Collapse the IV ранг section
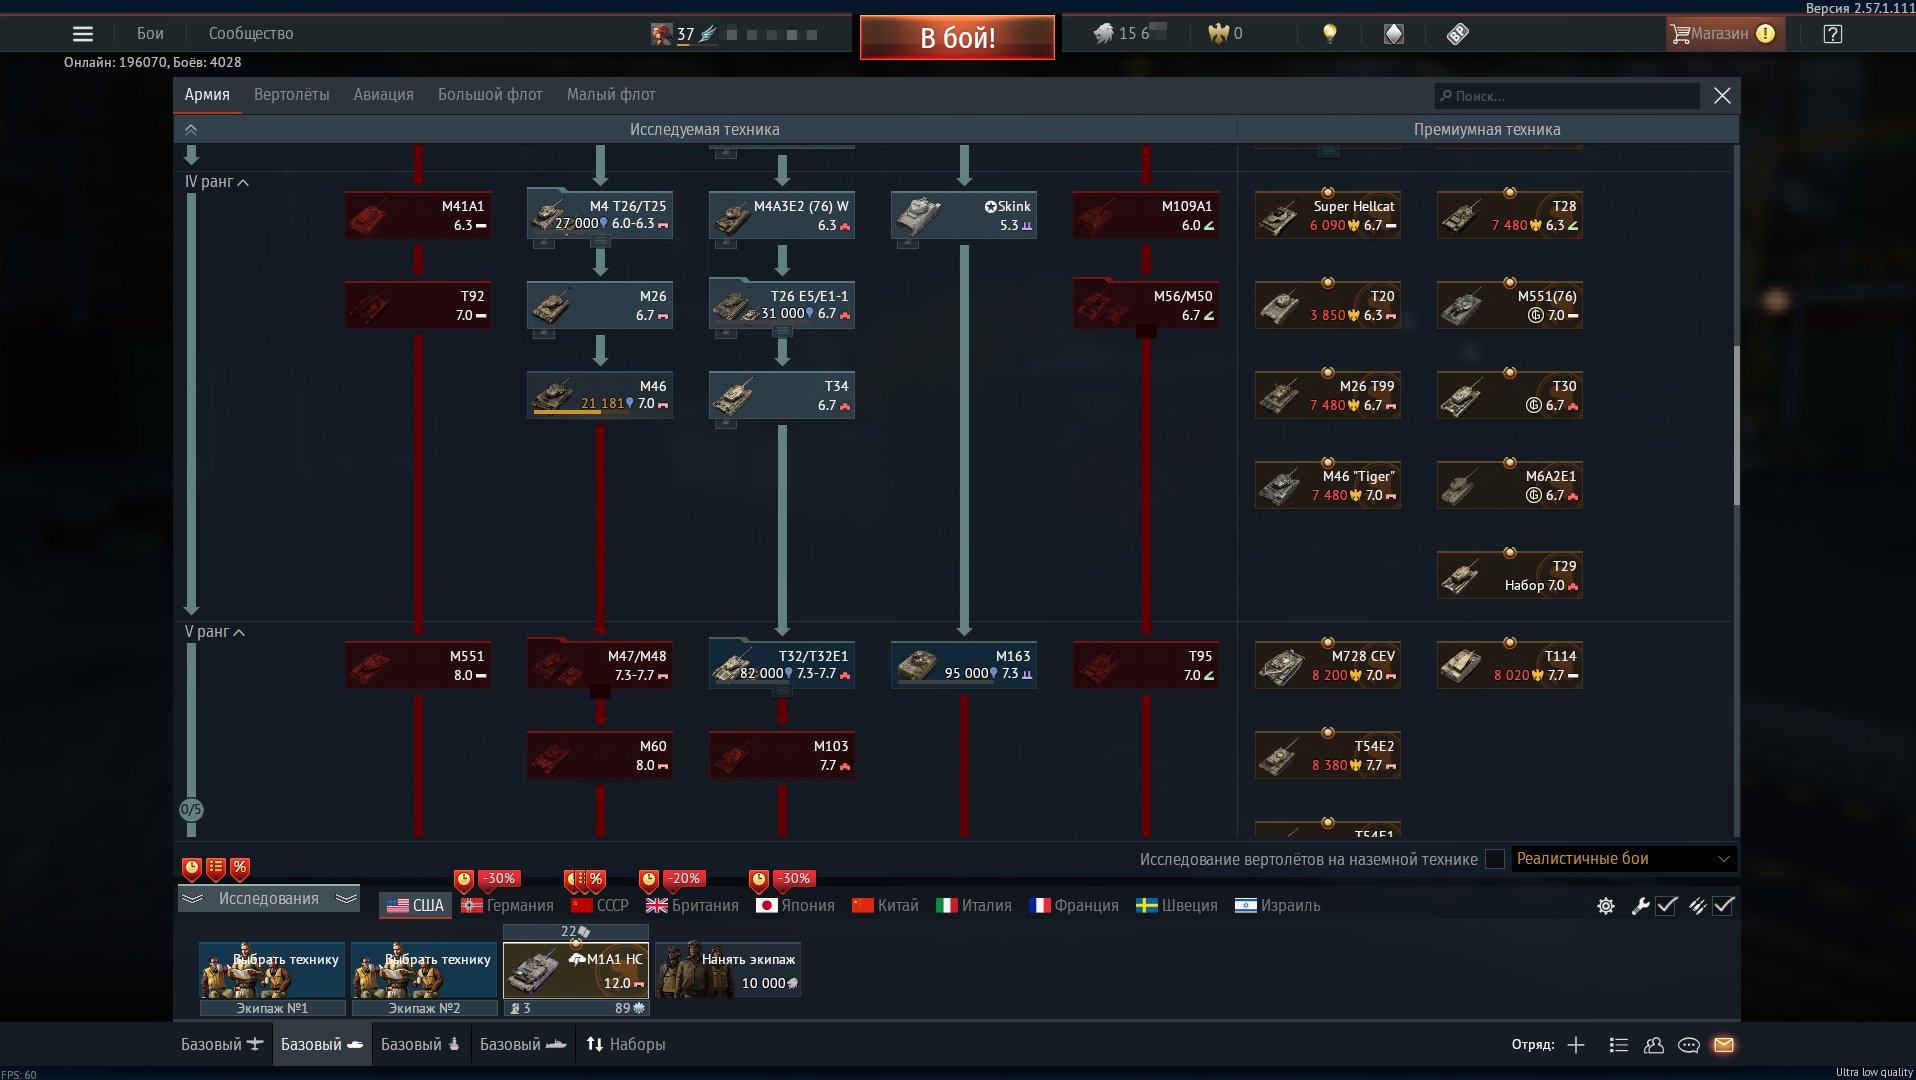Viewport: 1916px width, 1080px height. [217, 182]
